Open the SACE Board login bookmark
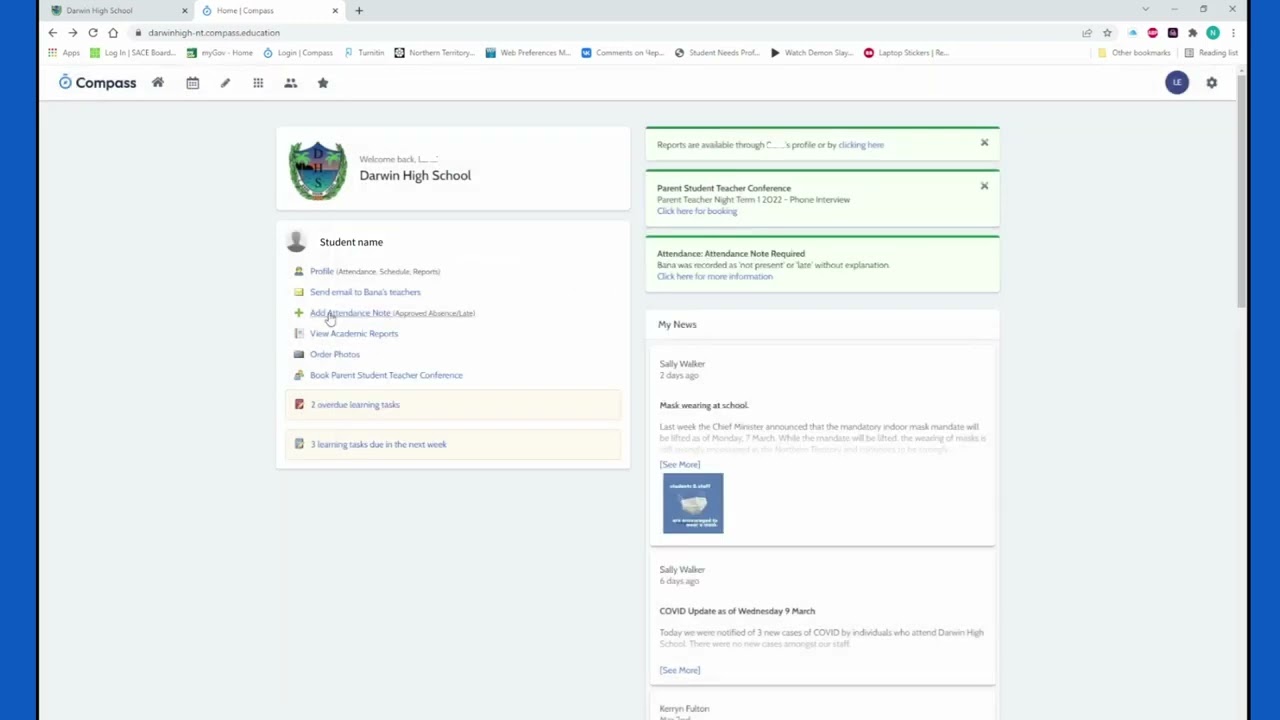The width and height of the screenshot is (1280, 720). point(133,53)
